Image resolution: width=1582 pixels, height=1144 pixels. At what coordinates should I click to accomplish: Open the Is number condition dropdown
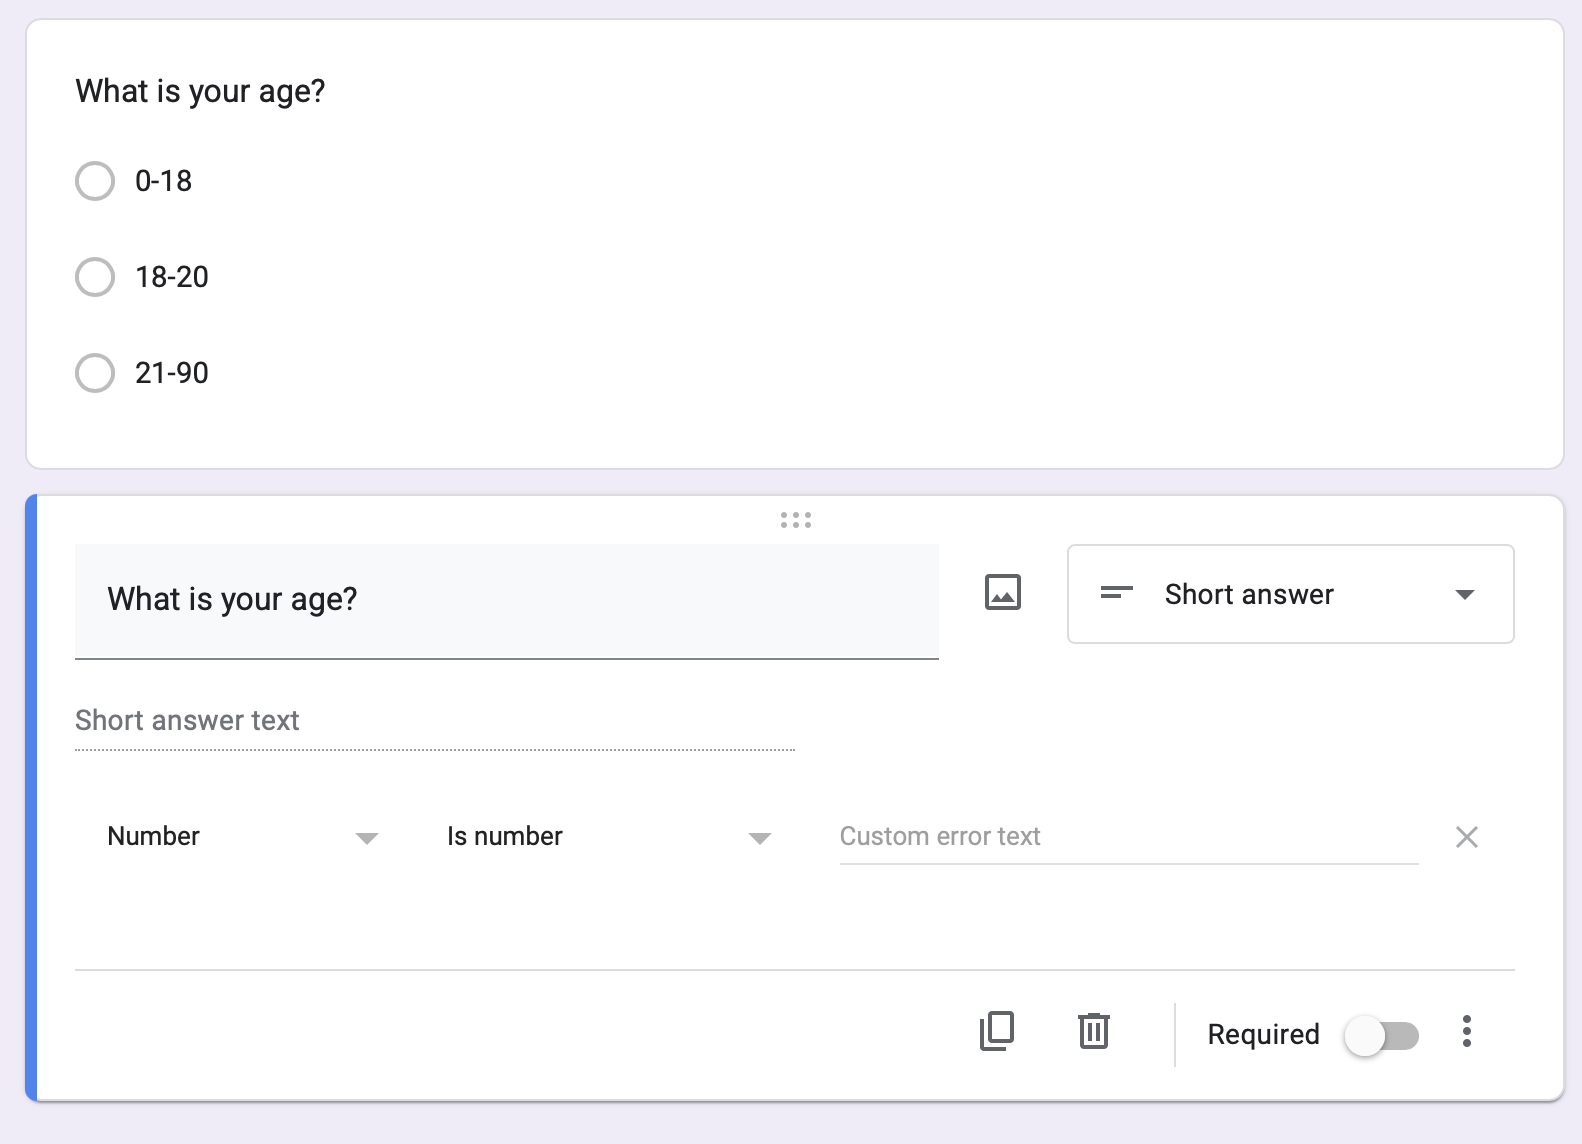[x=608, y=837]
